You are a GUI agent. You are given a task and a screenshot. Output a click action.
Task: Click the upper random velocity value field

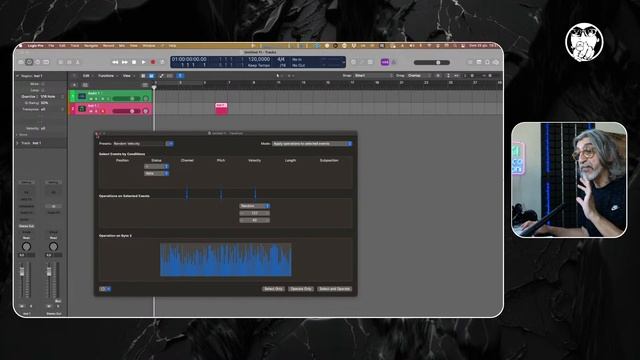tap(254, 213)
